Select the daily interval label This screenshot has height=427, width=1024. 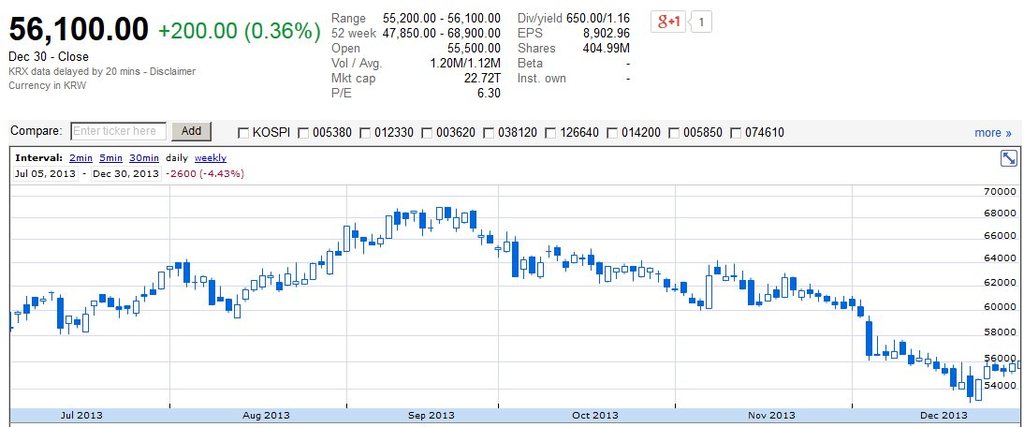click(177, 158)
